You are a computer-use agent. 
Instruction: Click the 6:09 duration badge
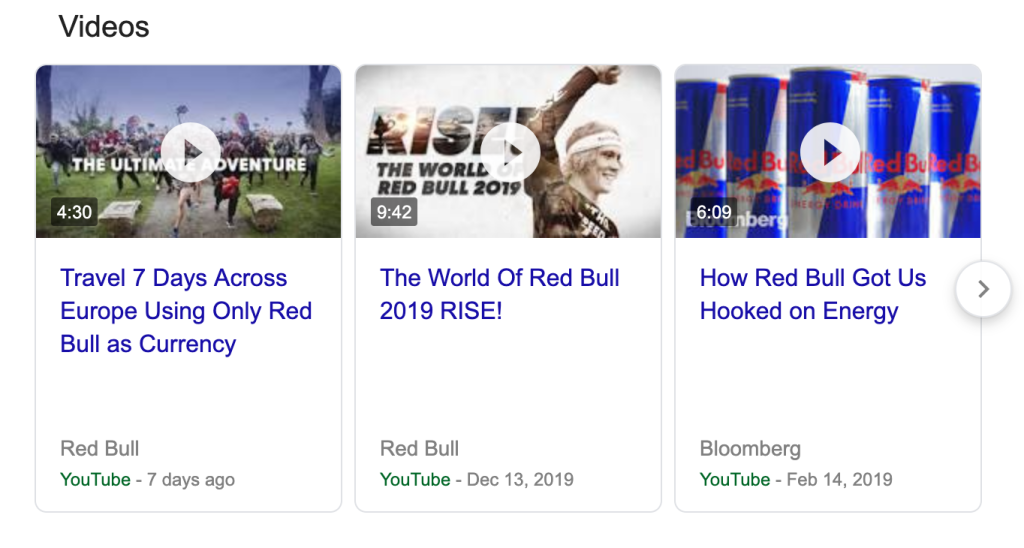coord(714,212)
